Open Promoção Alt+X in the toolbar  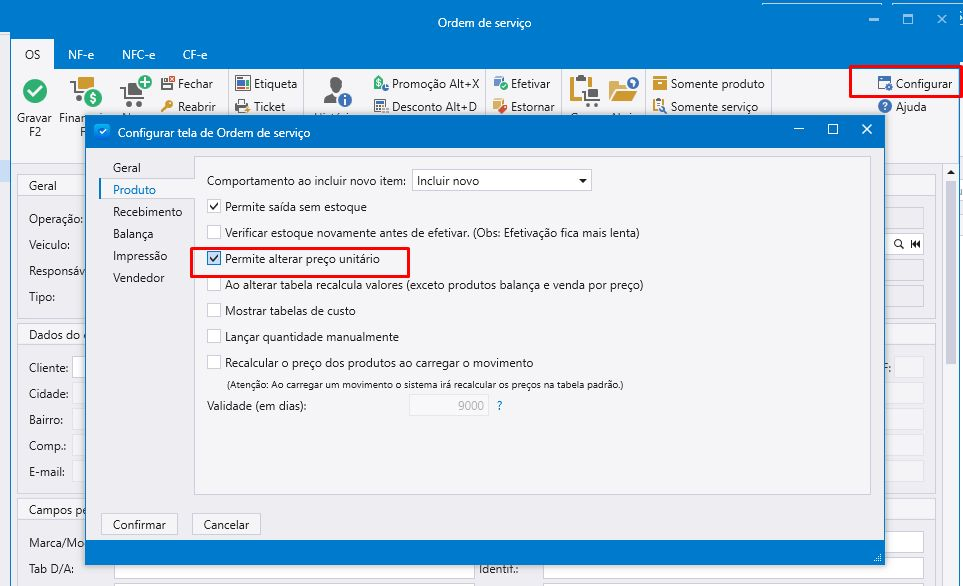[381, 84]
